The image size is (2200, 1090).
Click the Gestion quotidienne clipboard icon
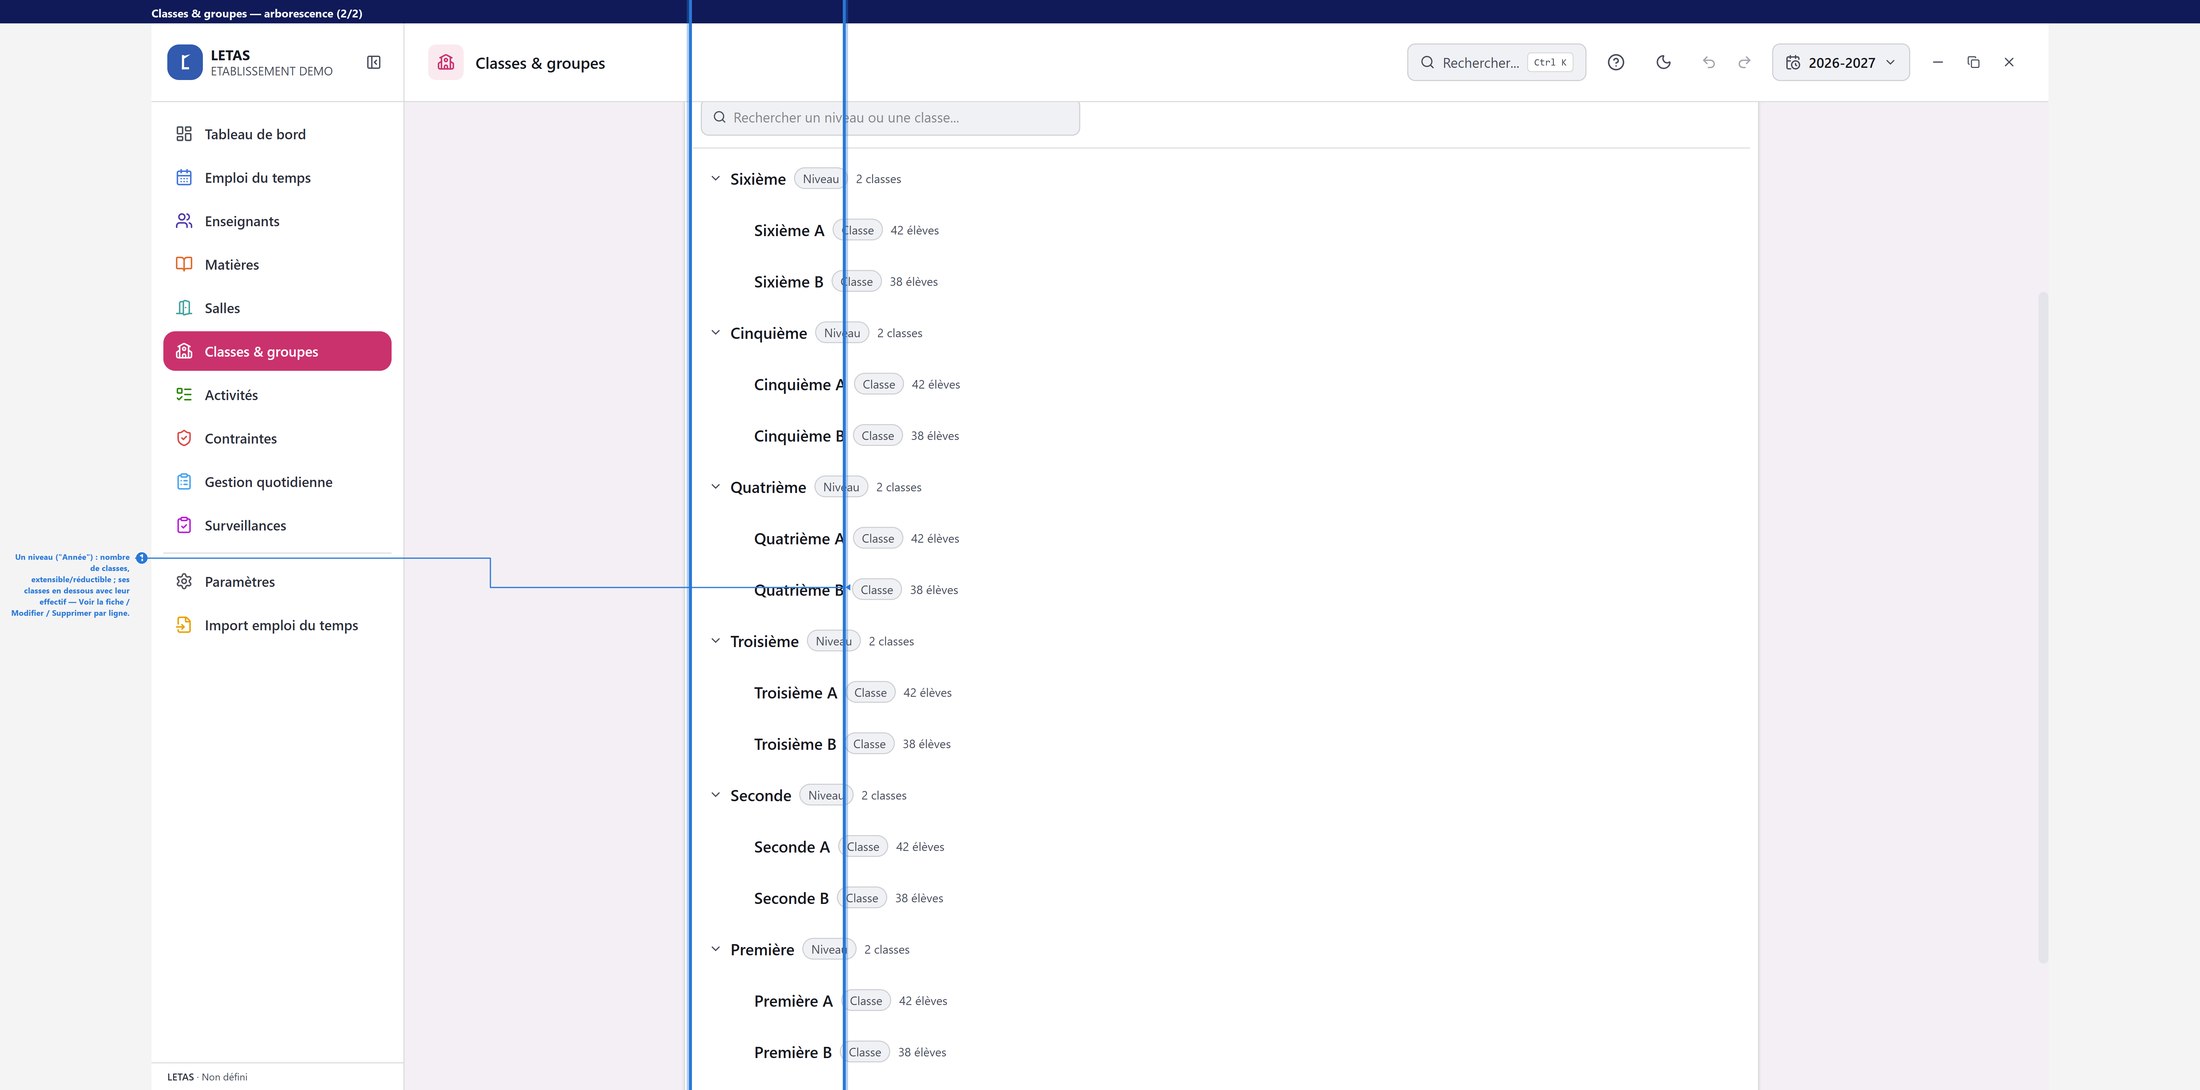pos(184,482)
